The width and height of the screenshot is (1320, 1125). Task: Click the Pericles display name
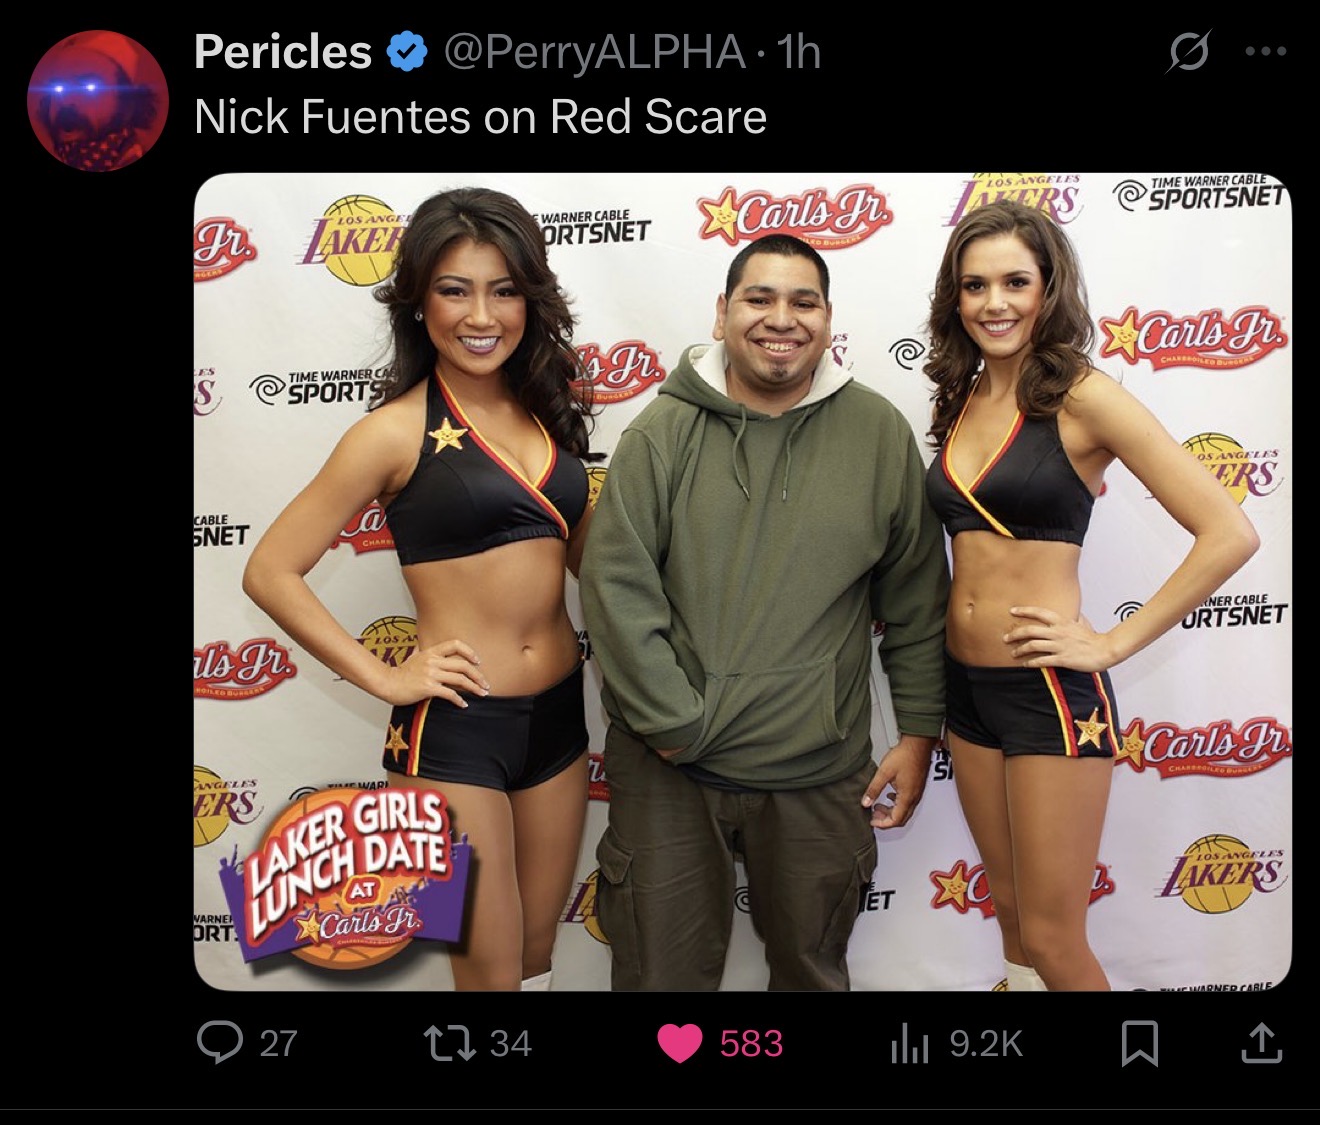coord(283,51)
